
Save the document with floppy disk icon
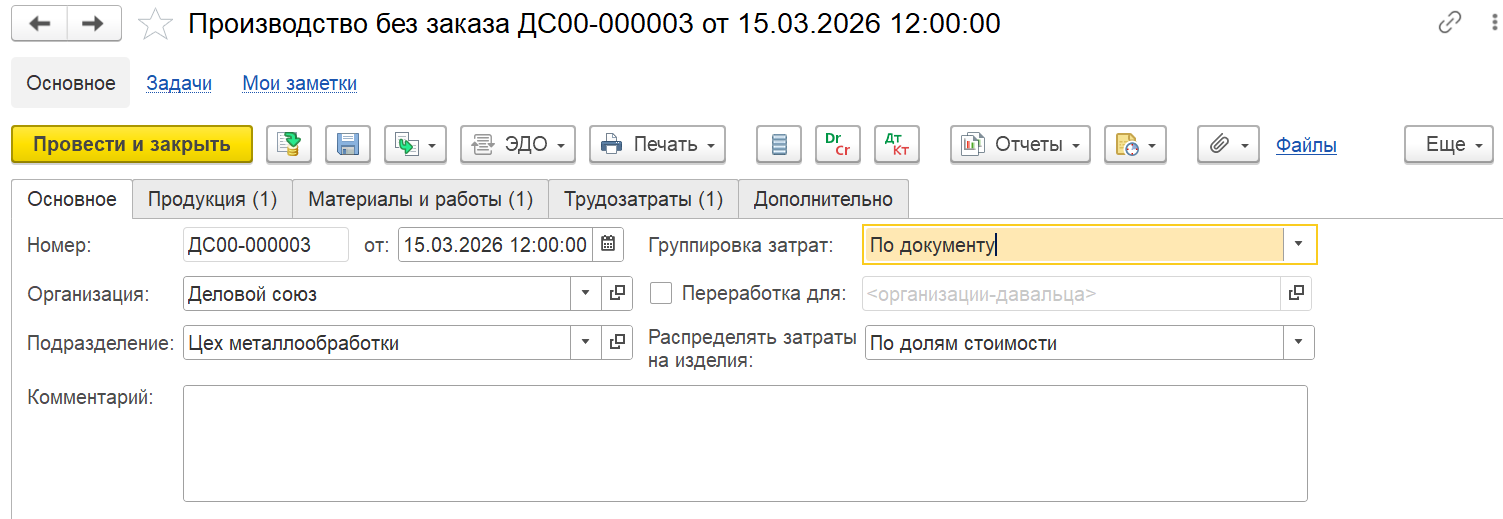[x=348, y=144]
